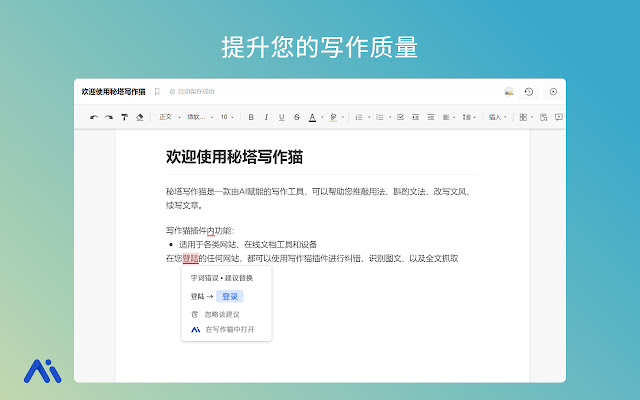Click the grid template icon in toolbar
The height and width of the screenshot is (400, 640).
pyautogui.click(x=523, y=118)
